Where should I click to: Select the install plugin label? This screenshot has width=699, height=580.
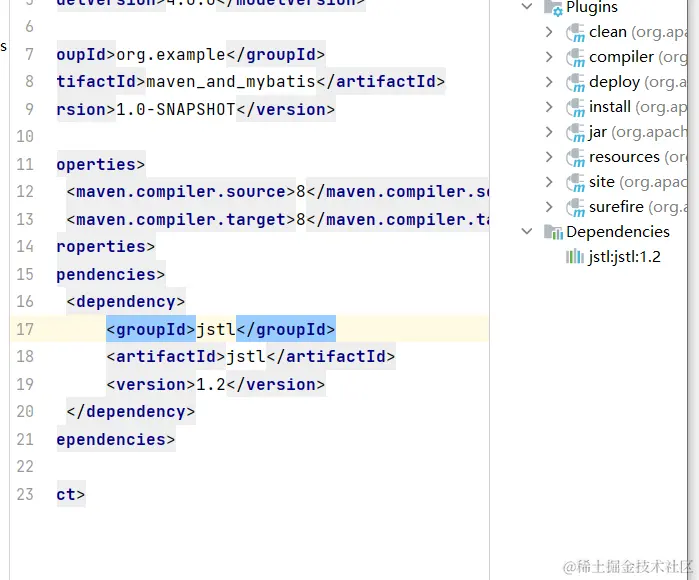click(610, 107)
